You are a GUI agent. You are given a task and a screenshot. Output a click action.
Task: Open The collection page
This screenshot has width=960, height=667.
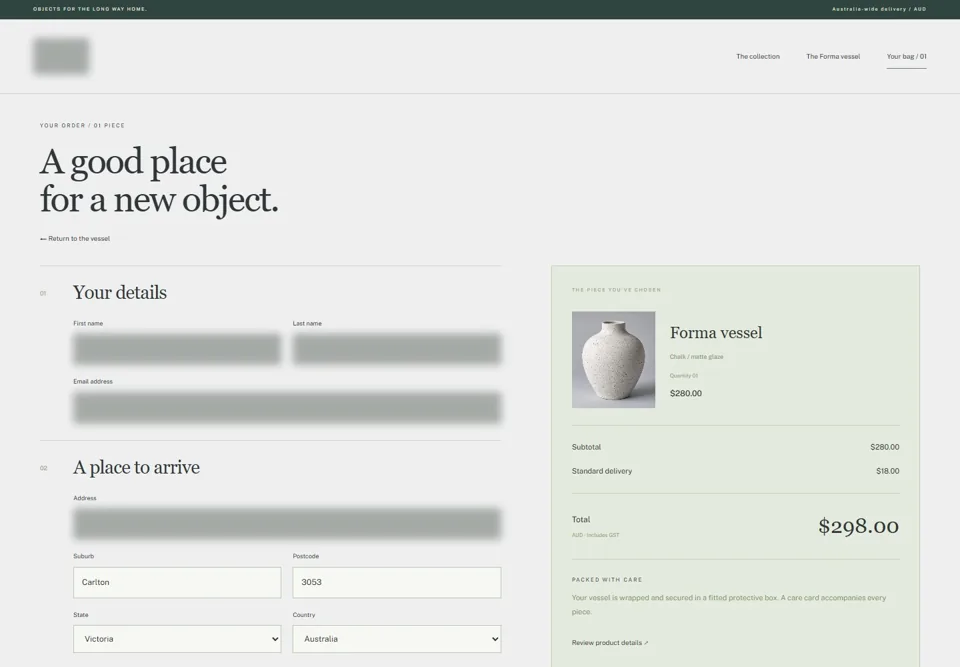point(757,56)
